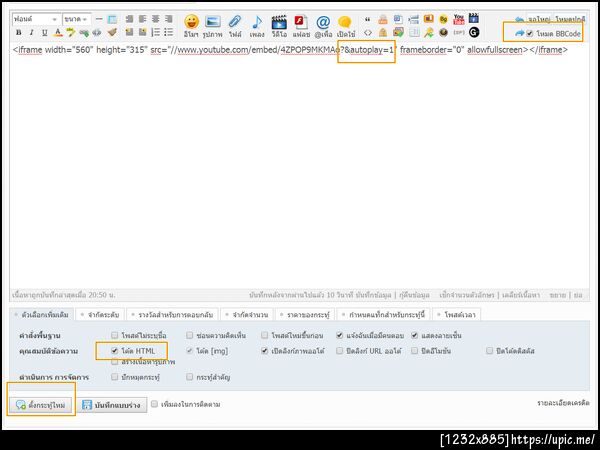Toggle the anonymous post checkbox in first row
Image resolution: width=600 pixels, height=450 pixels.
[x=114, y=335]
